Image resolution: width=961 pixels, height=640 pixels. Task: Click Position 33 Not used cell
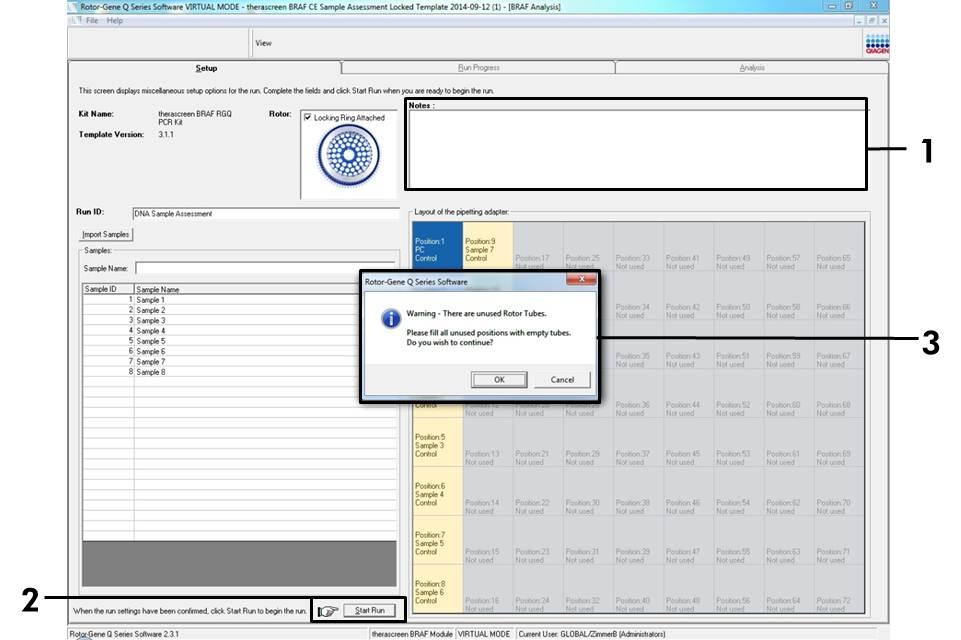coord(638,246)
